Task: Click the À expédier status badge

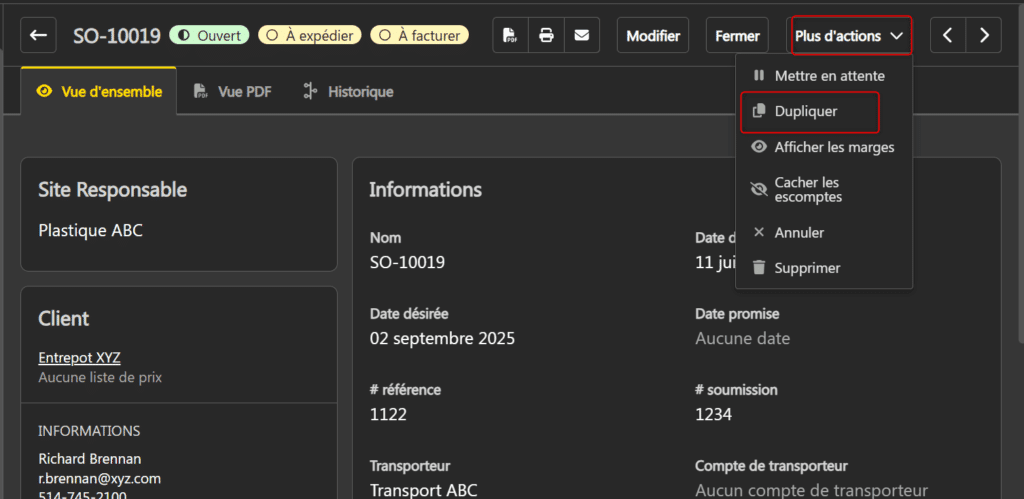Action: (x=310, y=36)
